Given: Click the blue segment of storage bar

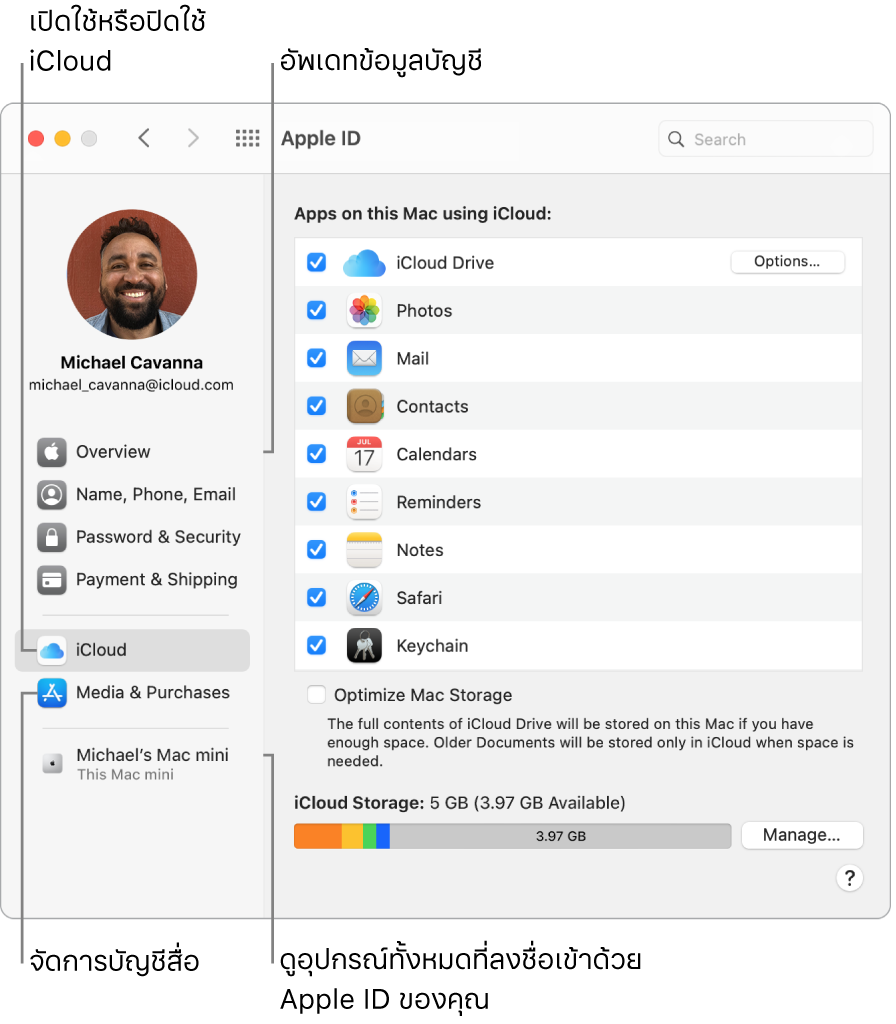Looking at the screenshot, I should pos(383,836).
